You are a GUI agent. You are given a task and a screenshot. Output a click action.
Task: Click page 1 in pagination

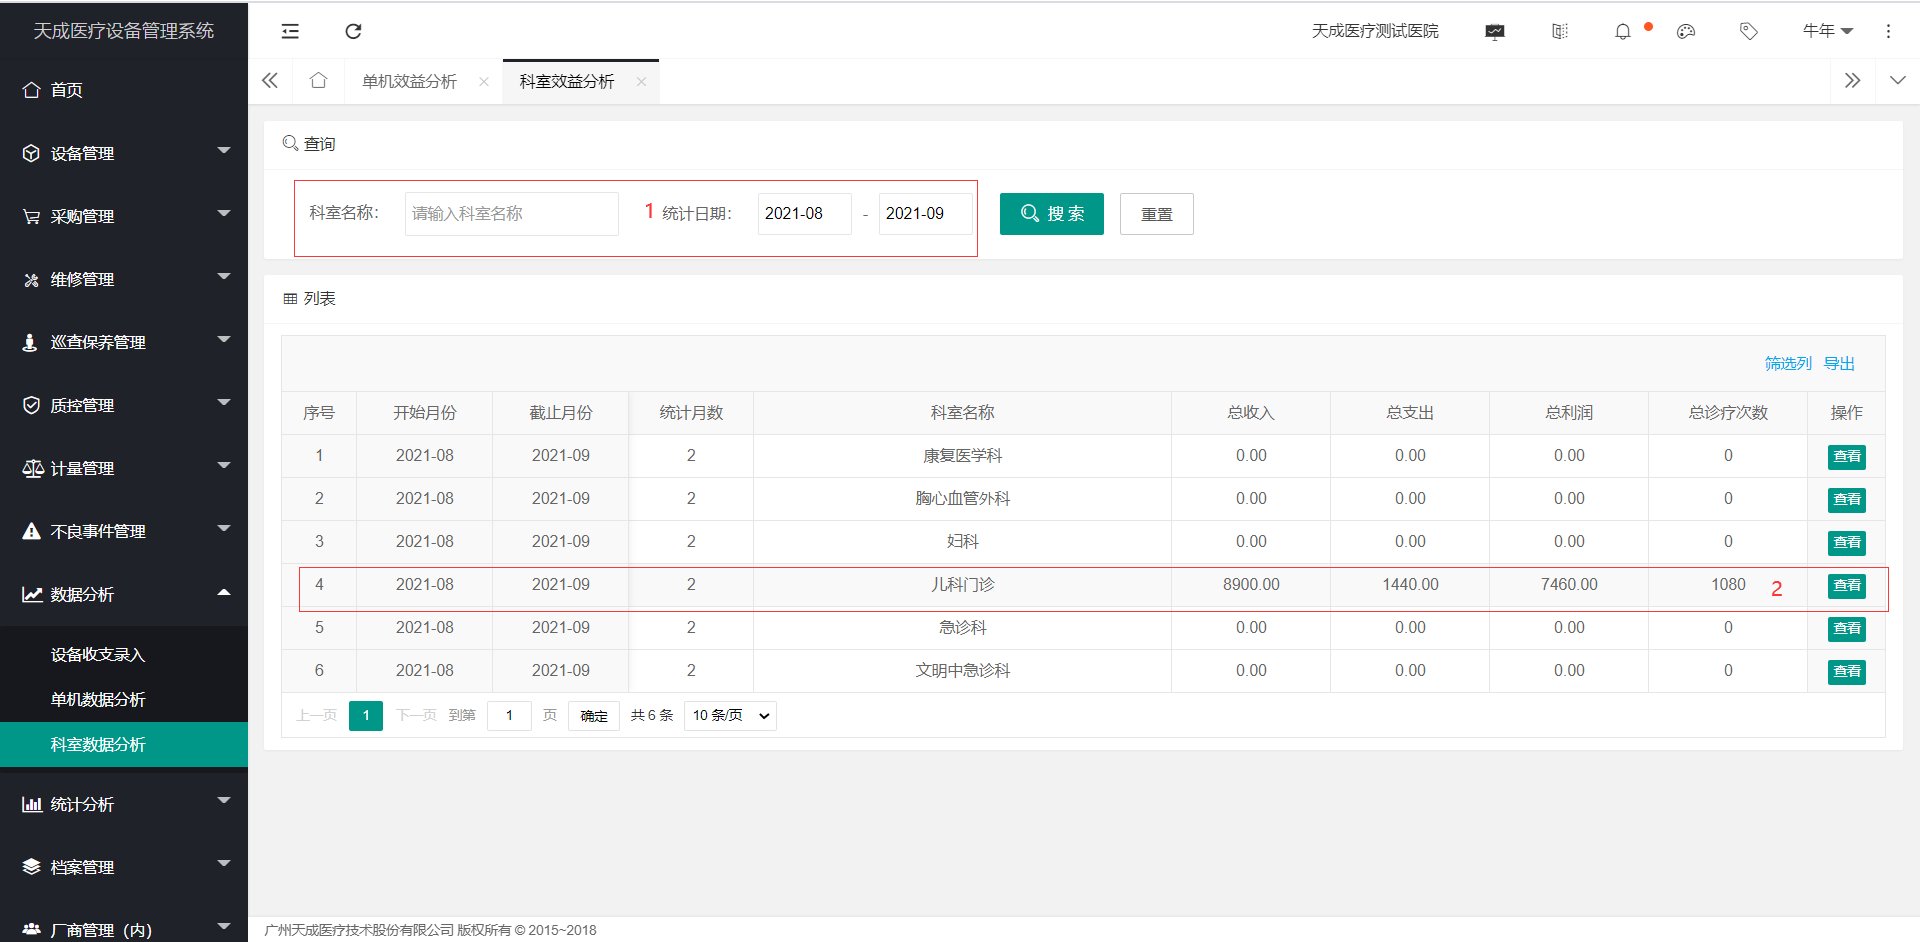coord(366,716)
